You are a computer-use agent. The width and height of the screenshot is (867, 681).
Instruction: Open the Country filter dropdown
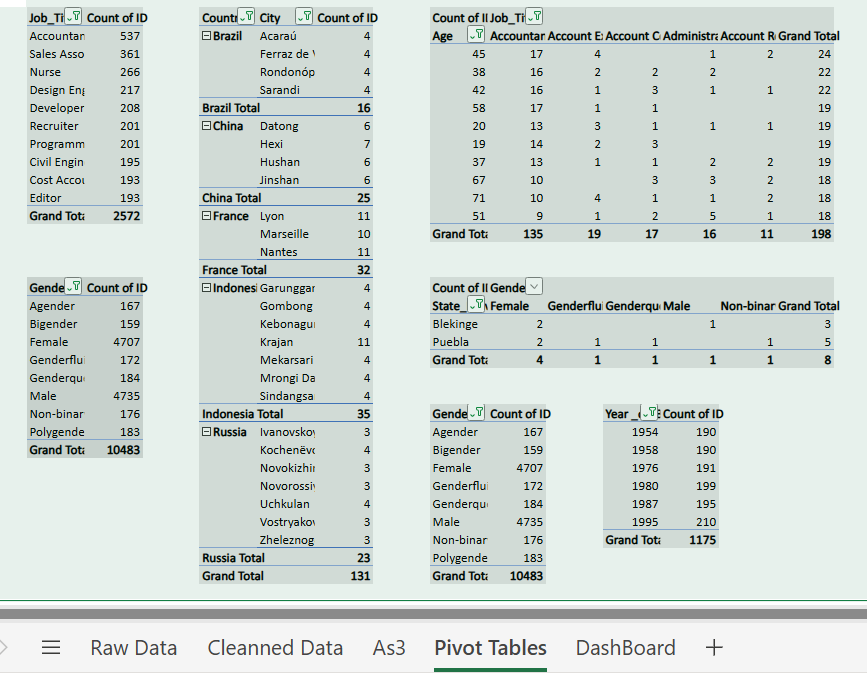click(x=246, y=17)
